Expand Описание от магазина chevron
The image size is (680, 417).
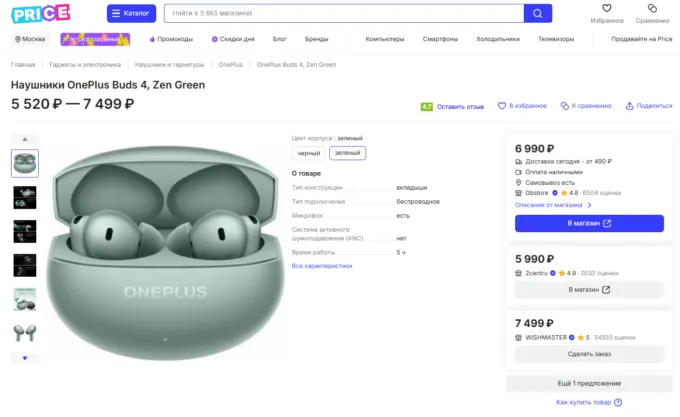tap(589, 205)
